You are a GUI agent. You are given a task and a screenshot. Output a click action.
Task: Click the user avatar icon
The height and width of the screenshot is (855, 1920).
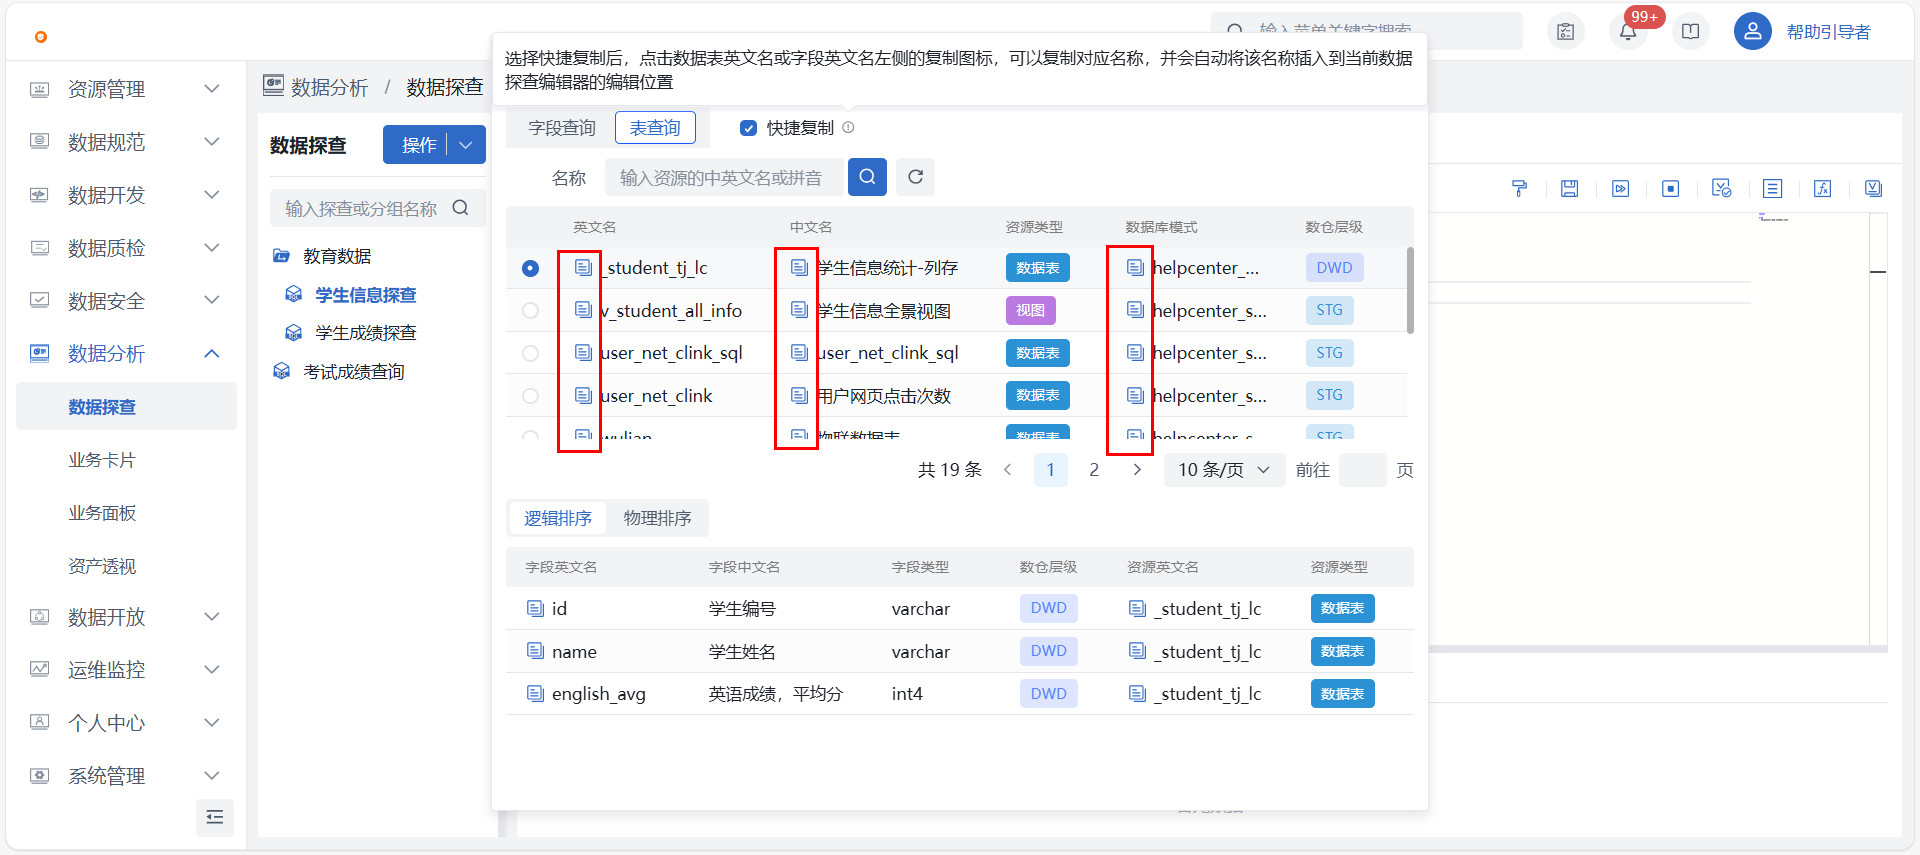tap(1753, 32)
